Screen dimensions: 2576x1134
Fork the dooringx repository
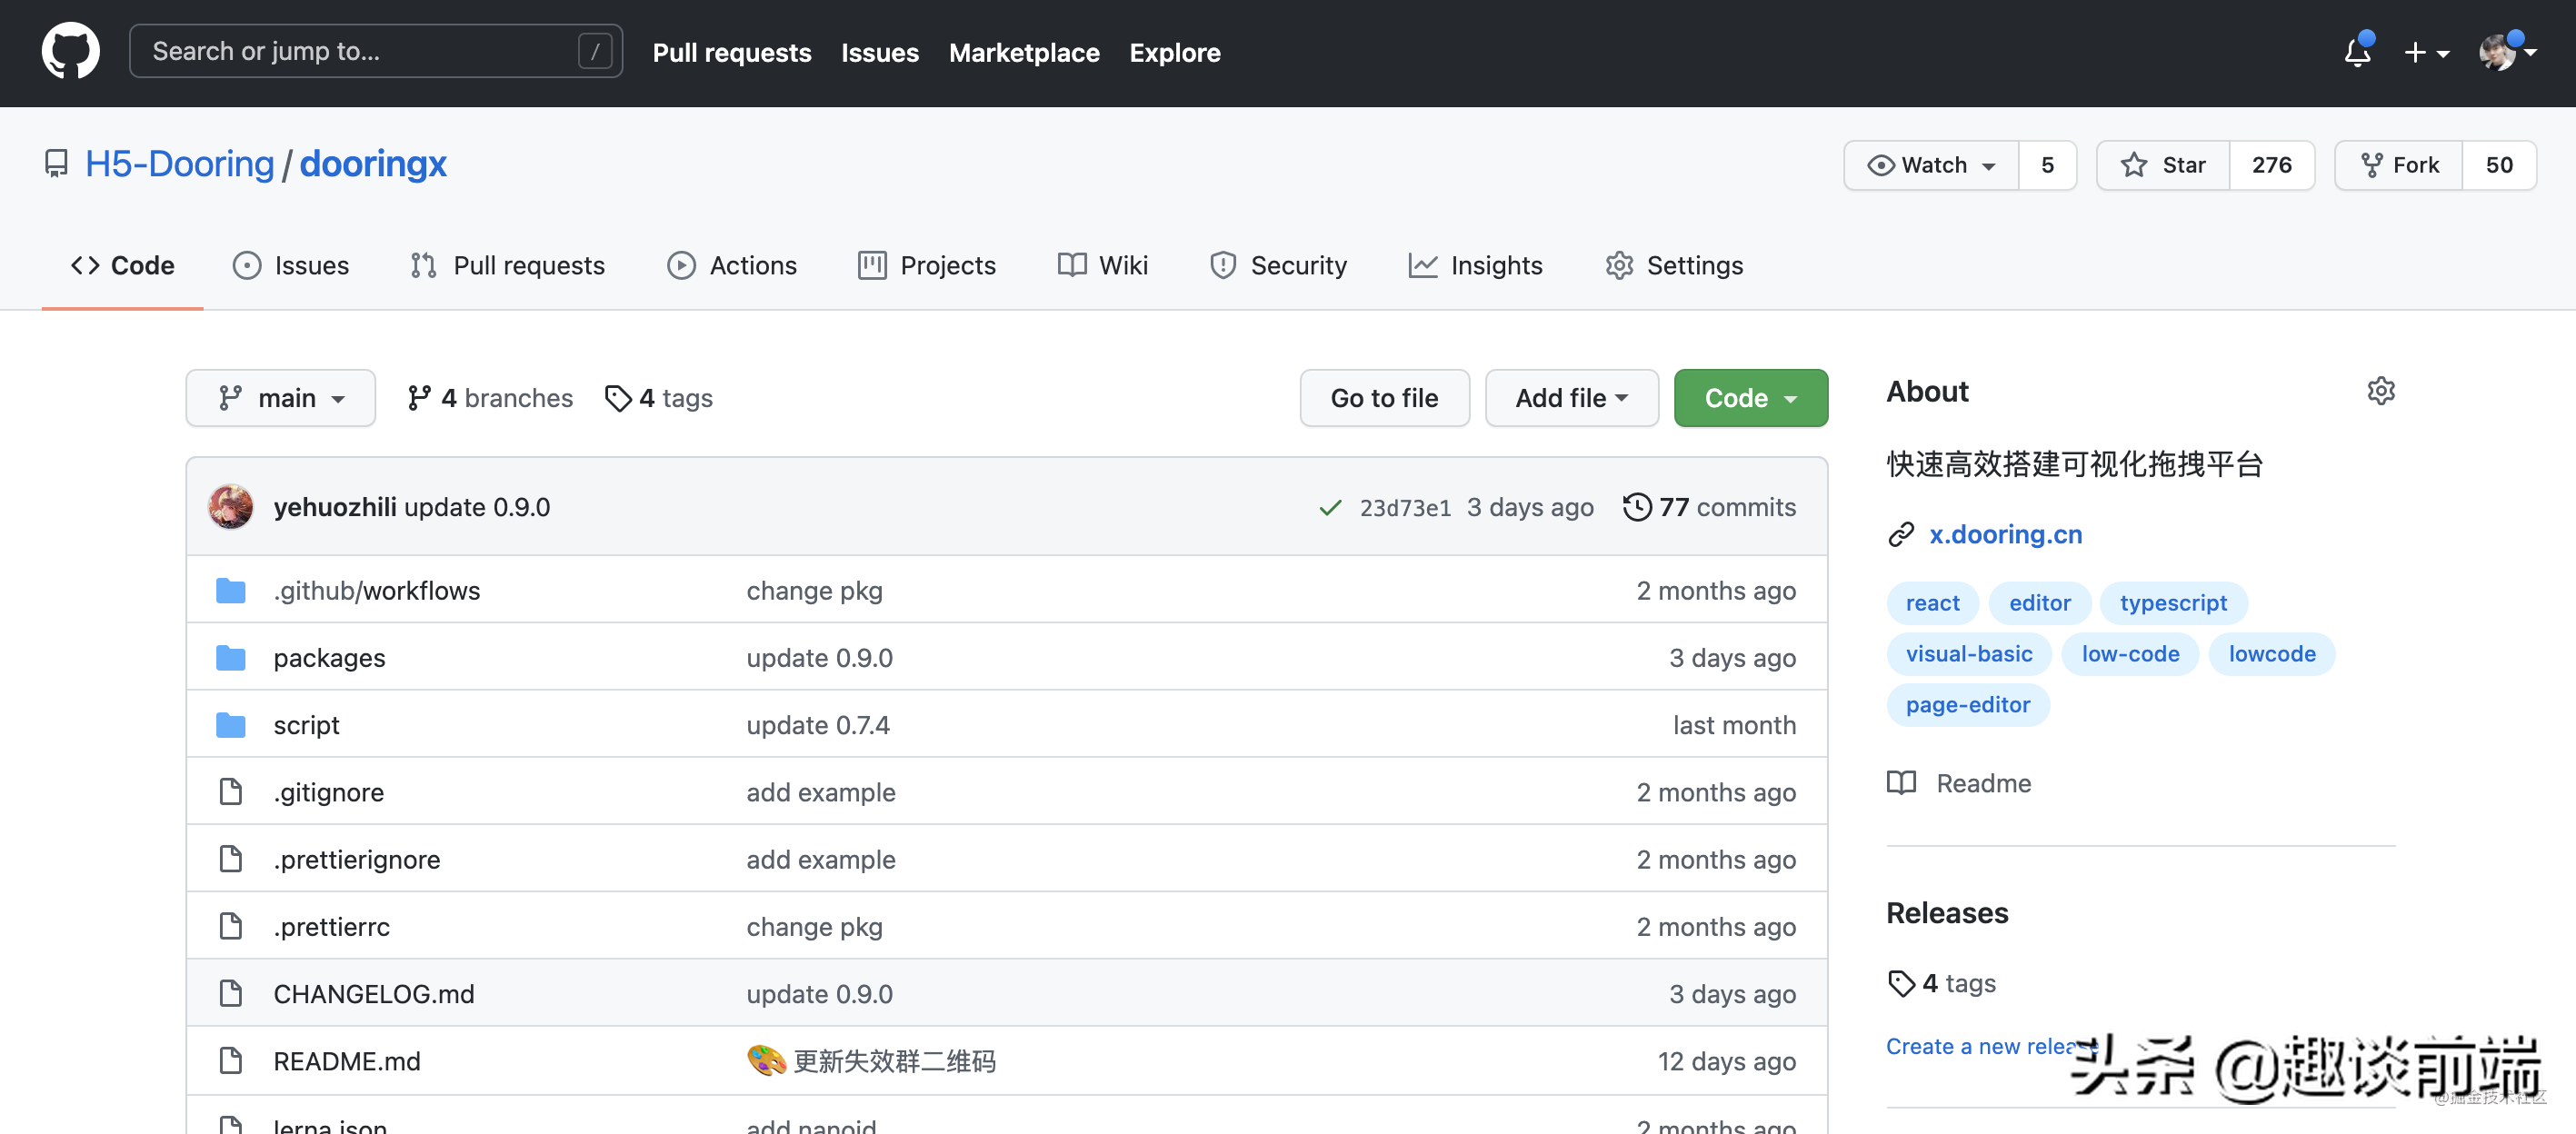click(2399, 165)
